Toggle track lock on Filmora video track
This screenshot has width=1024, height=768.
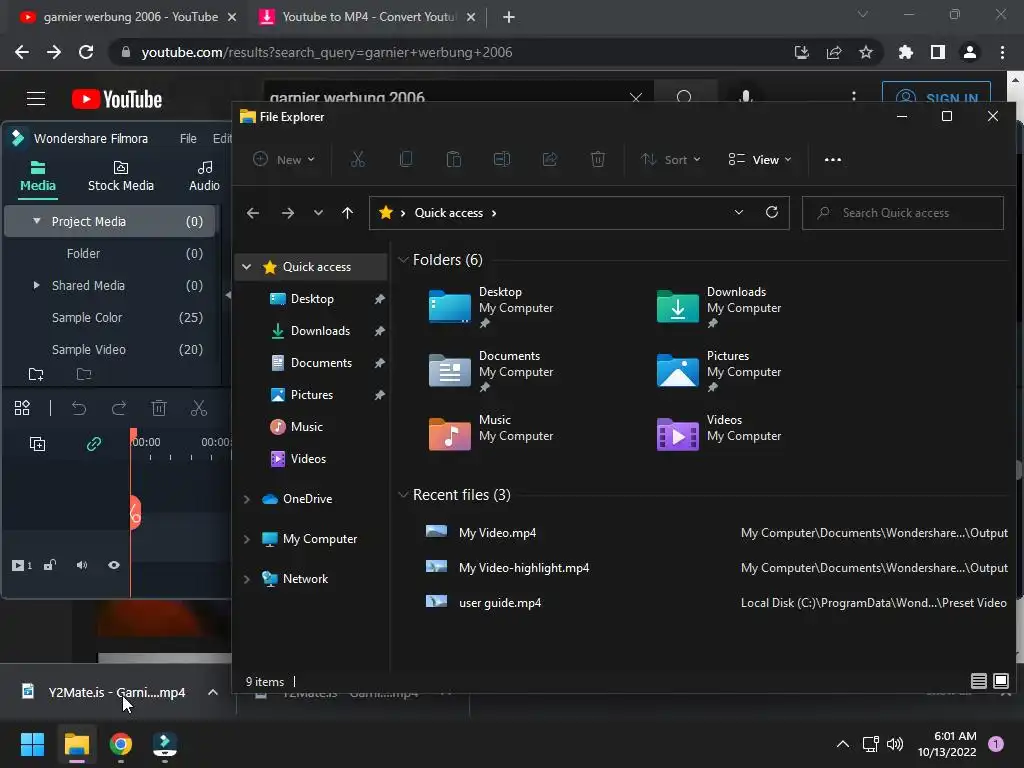tap(50, 565)
